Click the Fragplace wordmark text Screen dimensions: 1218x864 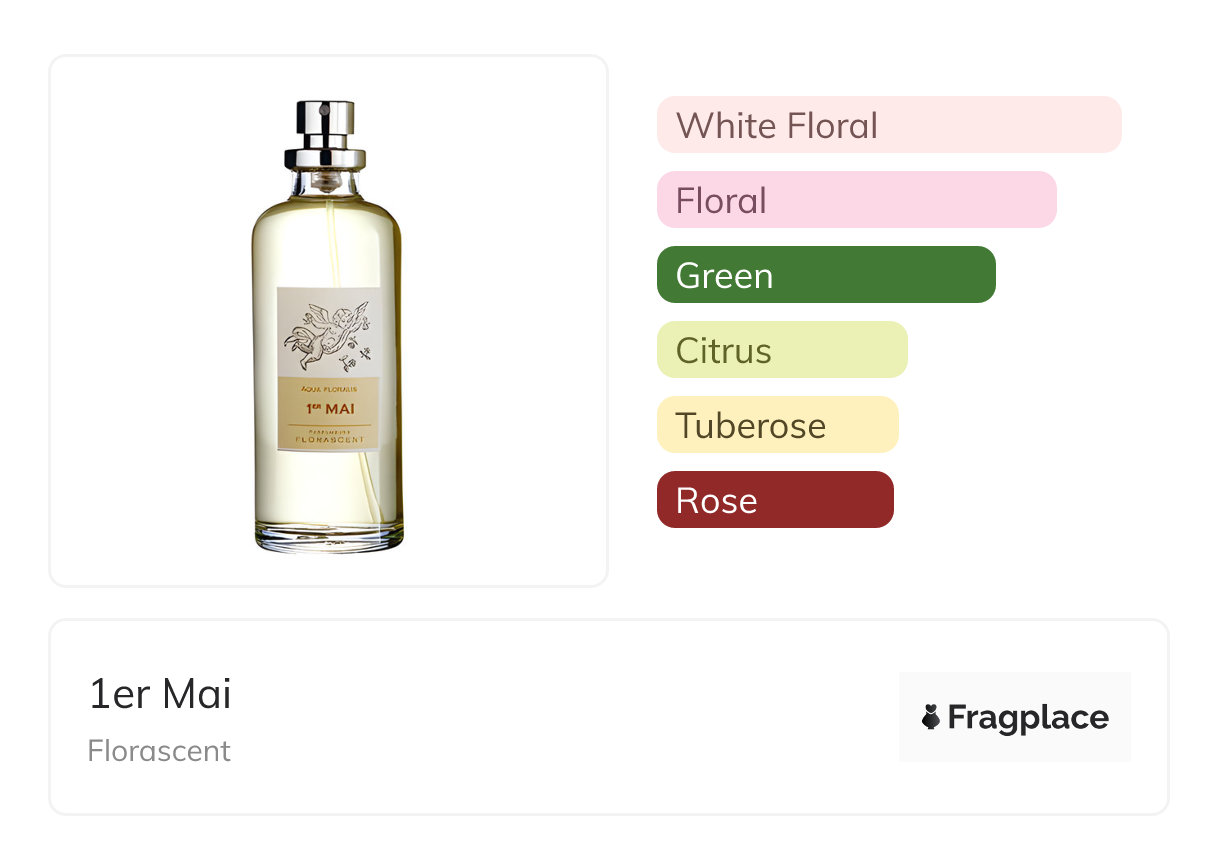click(x=1028, y=717)
